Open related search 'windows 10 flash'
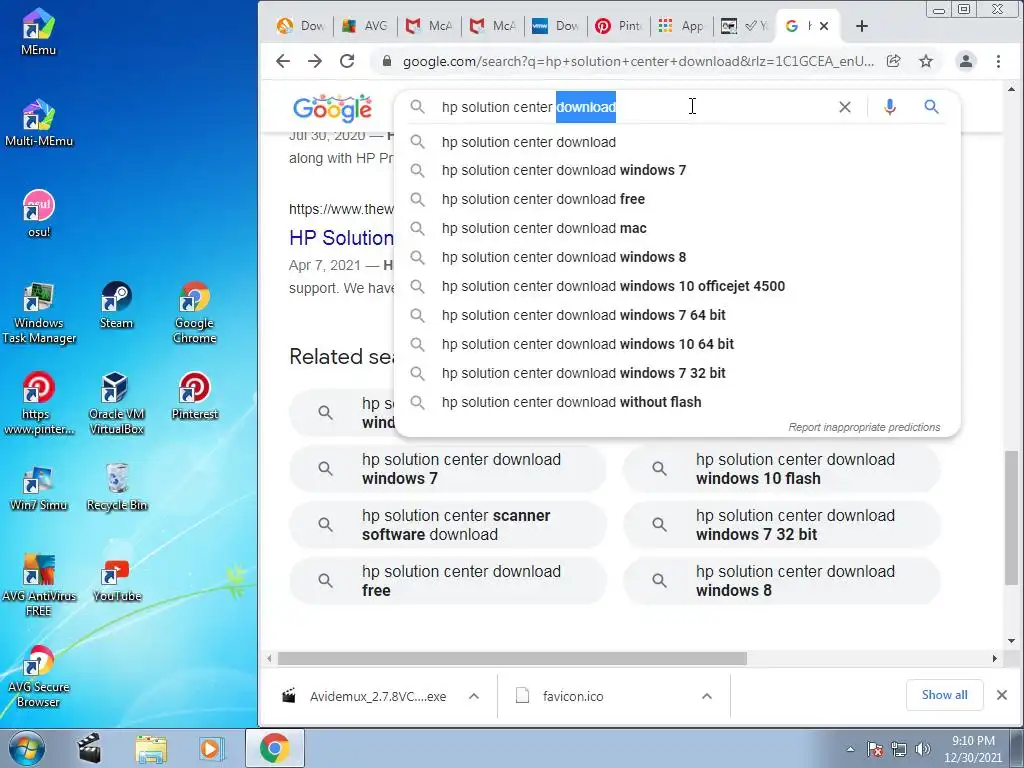This screenshot has height=768, width=1024. pyautogui.click(x=782, y=469)
